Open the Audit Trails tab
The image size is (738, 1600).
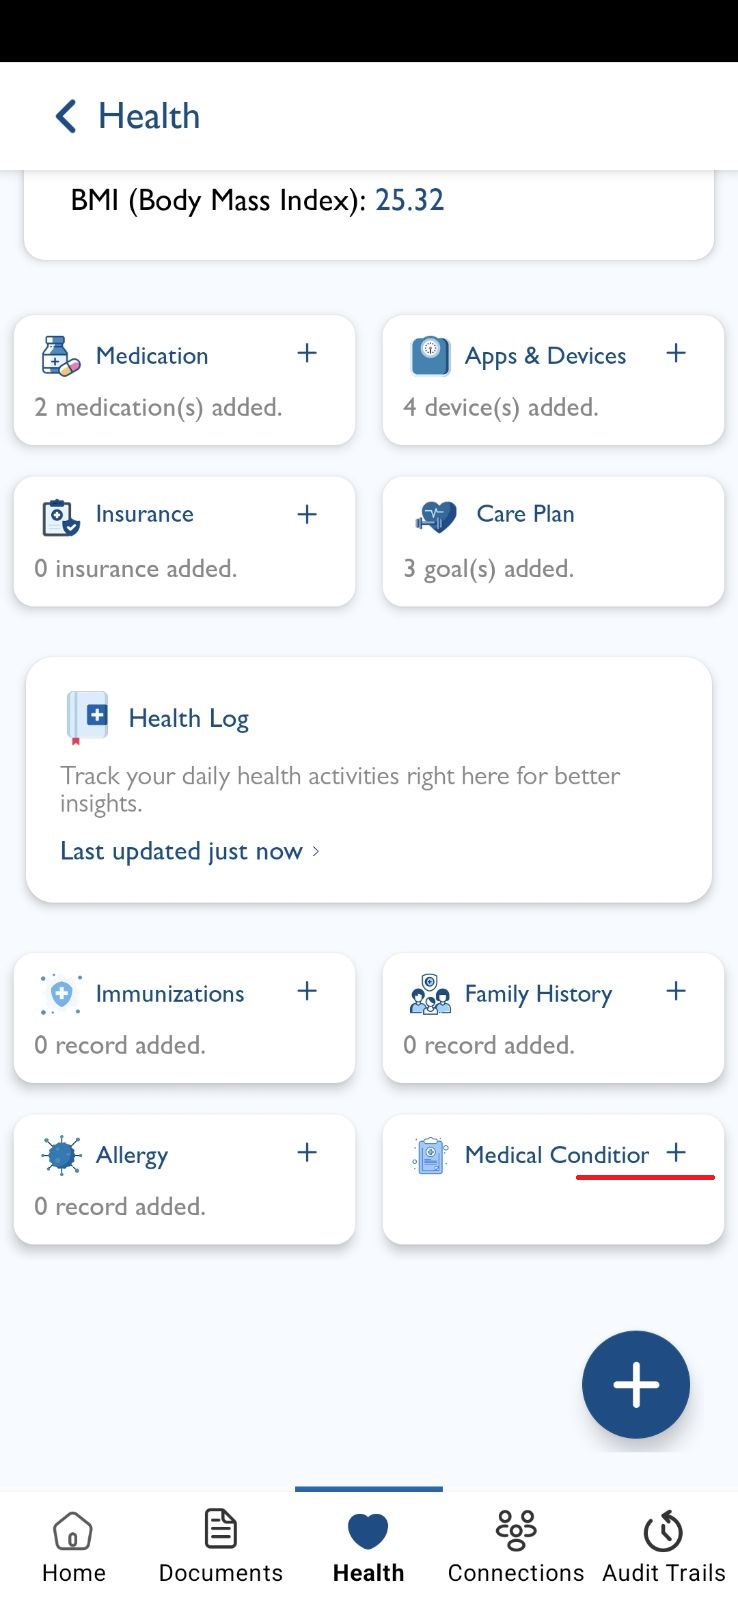[x=664, y=1546]
